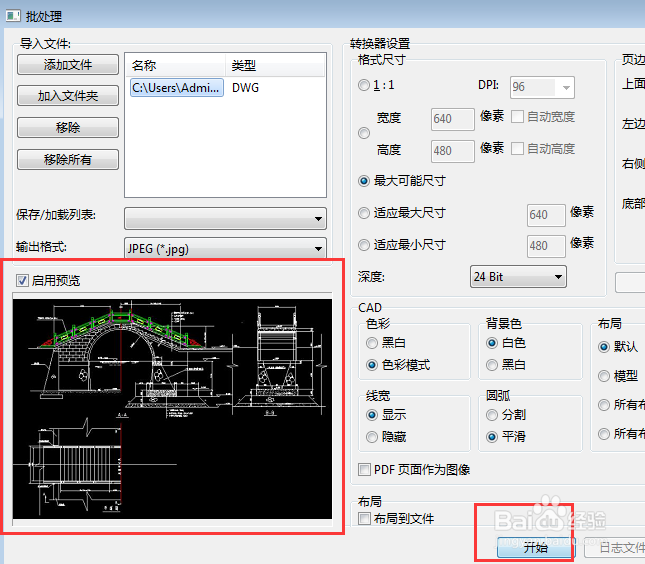Screen dimensions: 645x564
Task: Select 黑白 under 色彩
Action: tap(372, 343)
